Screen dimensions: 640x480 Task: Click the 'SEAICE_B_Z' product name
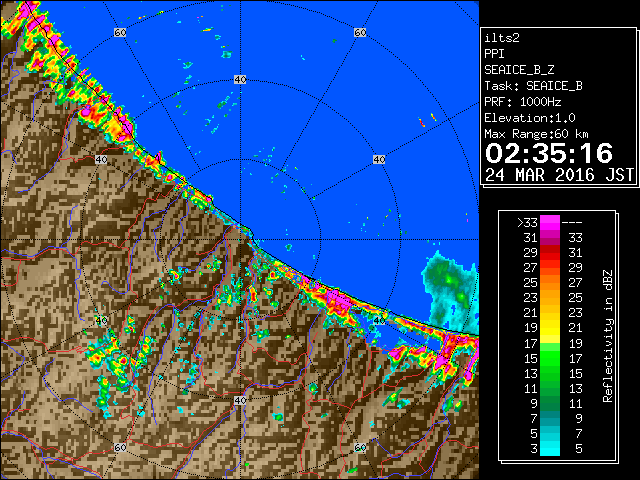[519, 70]
